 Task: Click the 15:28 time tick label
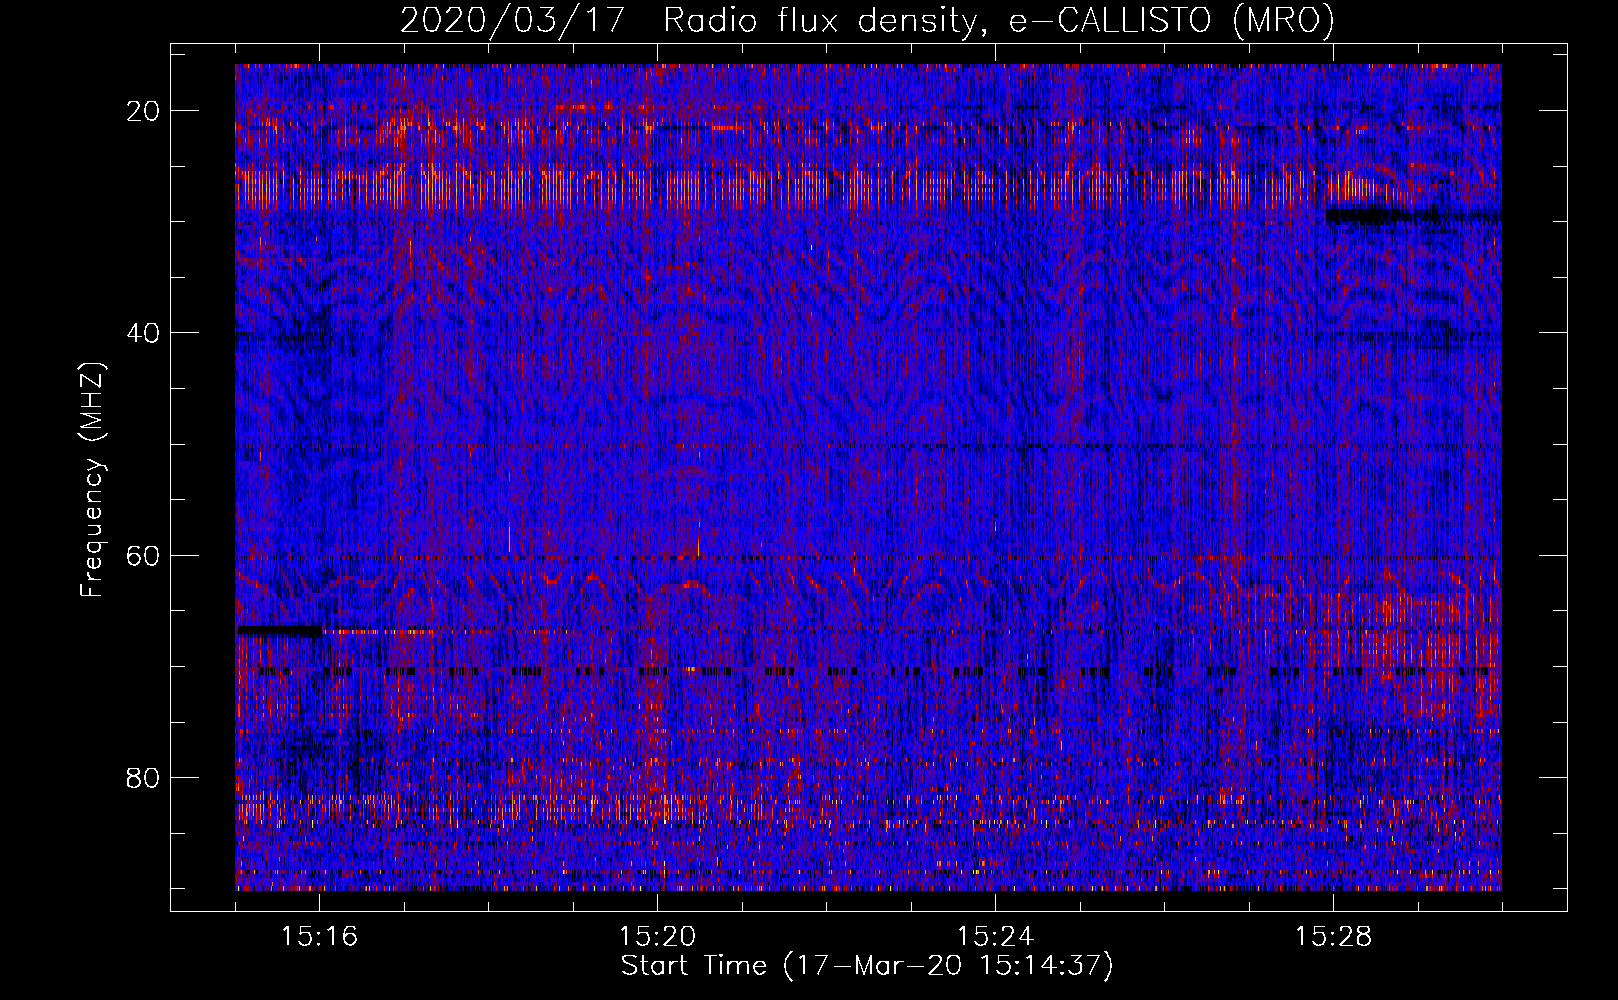(x=1333, y=936)
